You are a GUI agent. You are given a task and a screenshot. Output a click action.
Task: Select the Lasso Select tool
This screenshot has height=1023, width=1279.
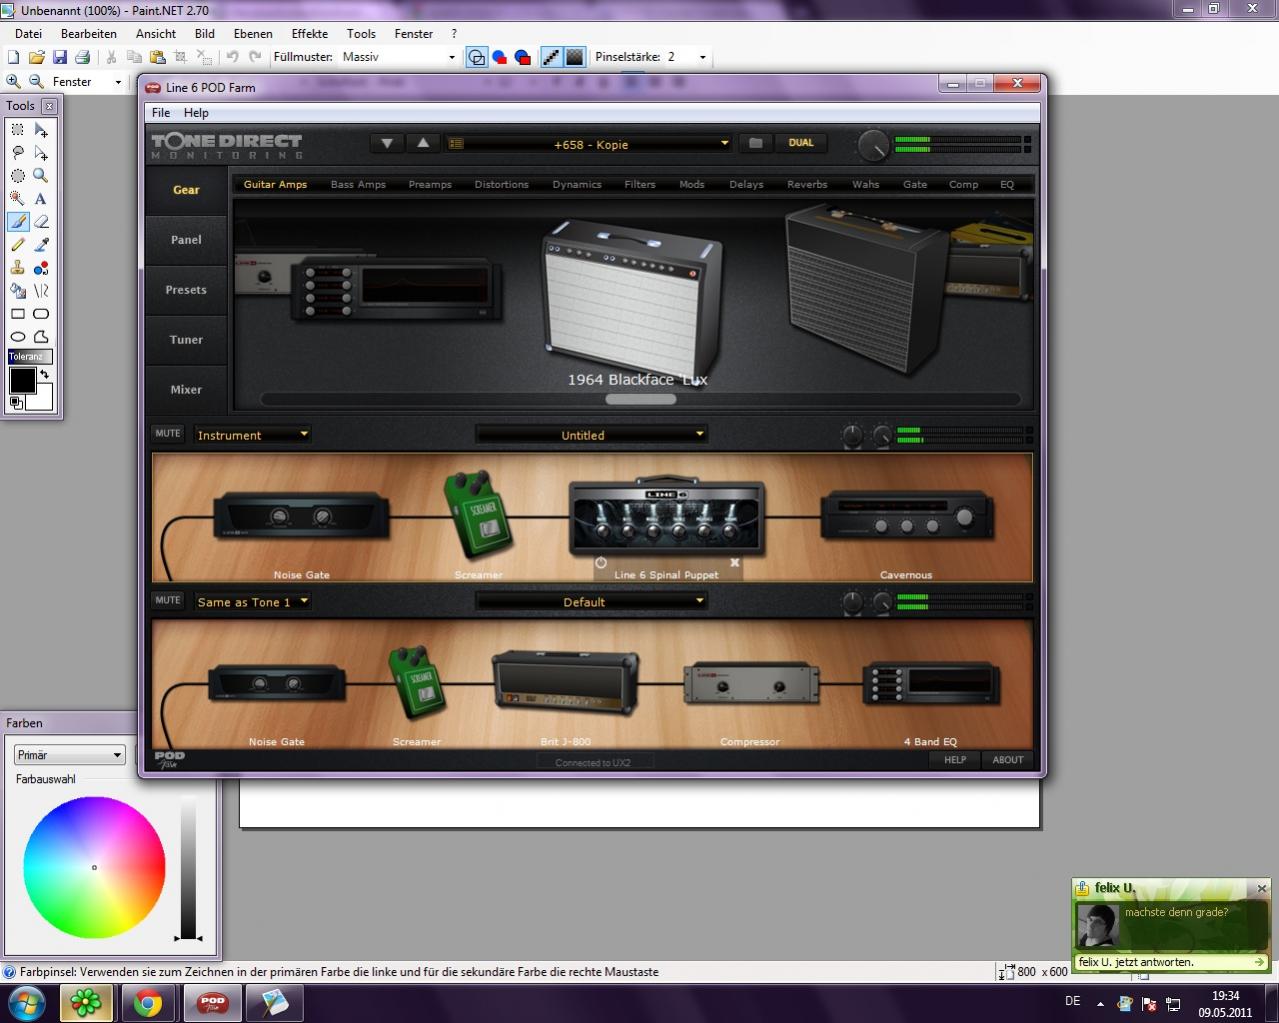[17, 153]
